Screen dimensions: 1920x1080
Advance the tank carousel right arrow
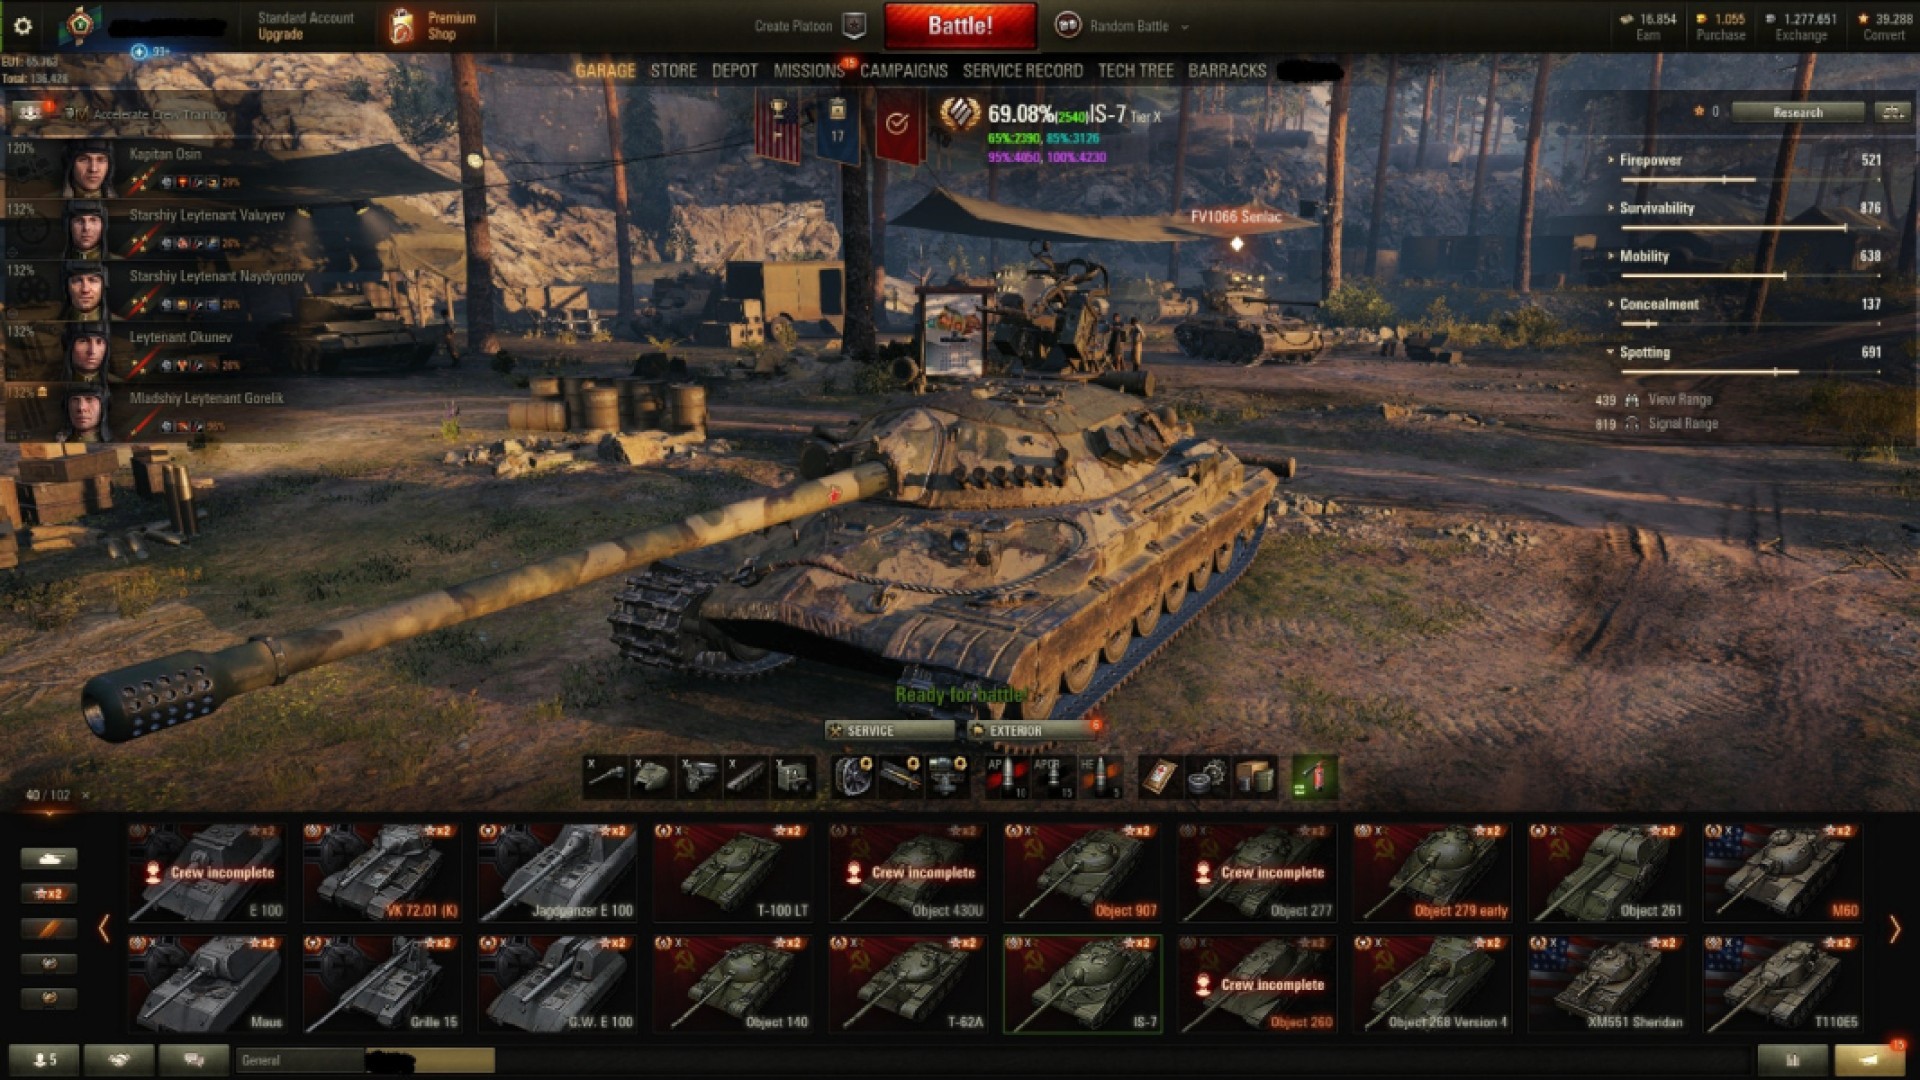point(1894,929)
